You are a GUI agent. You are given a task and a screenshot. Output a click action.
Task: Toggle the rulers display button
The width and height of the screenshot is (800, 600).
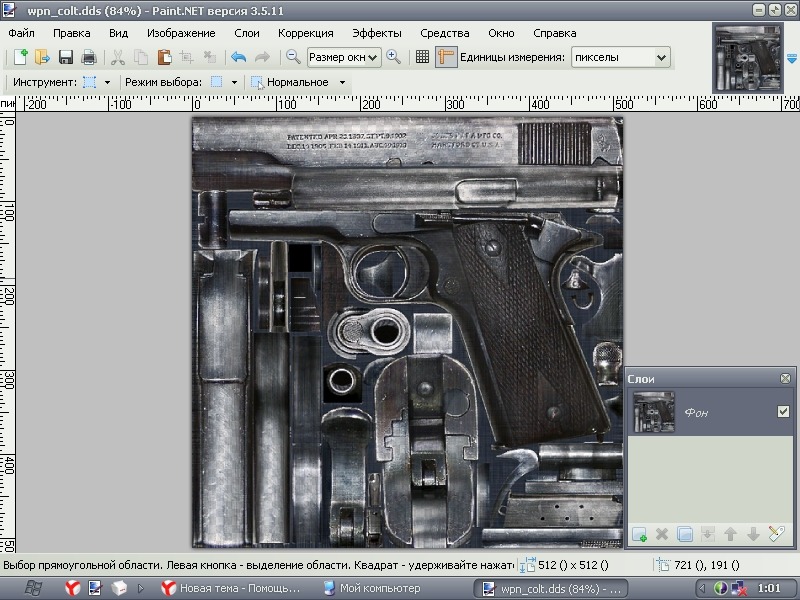pos(446,57)
